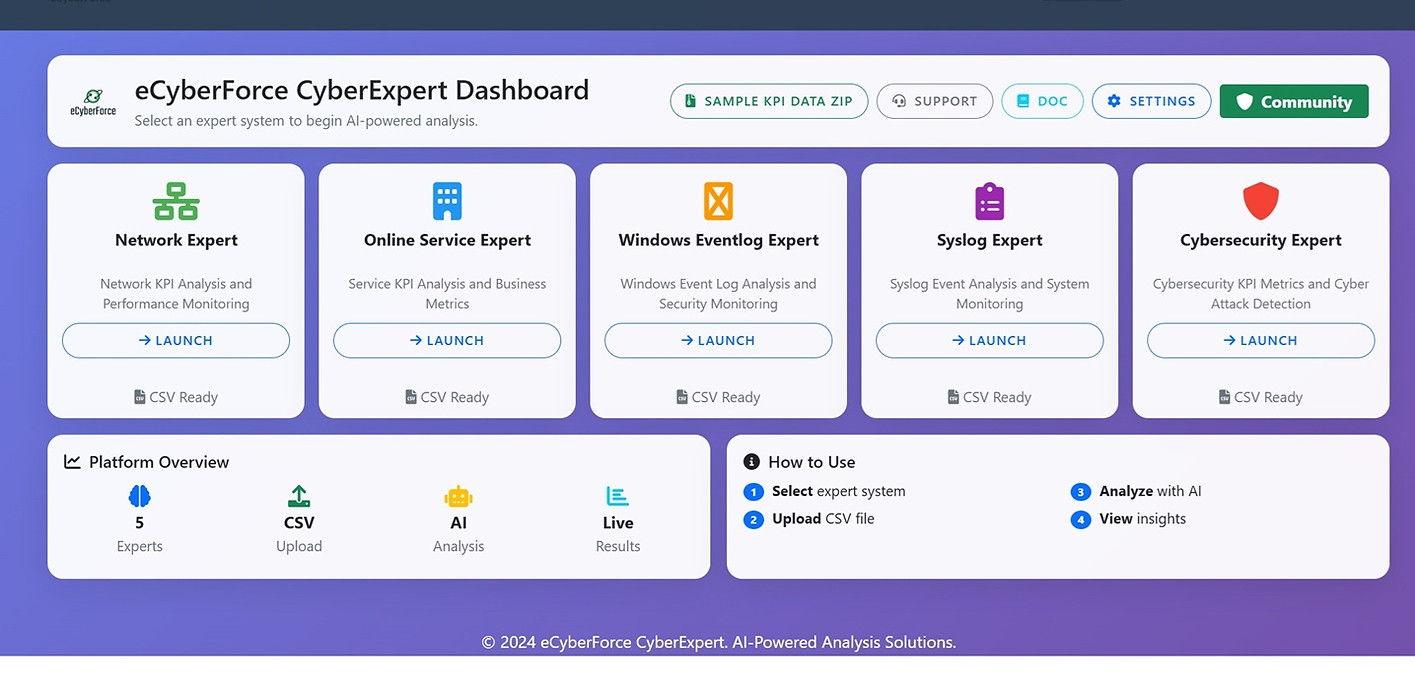Click the red shield Cybersecurity icon
The width and height of the screenshot is (1415, 680).
[1261, 201]
